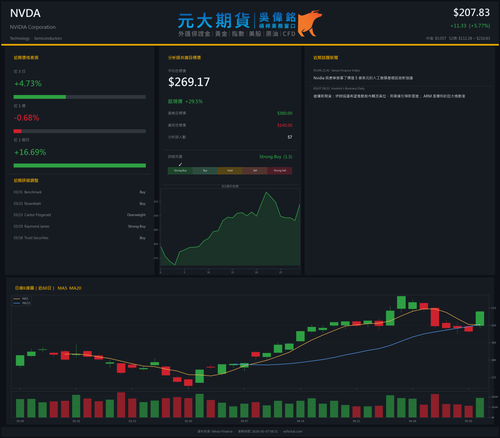Click the checkmark above the rating bar
Viewport: 500px width, 438px height.
(x=180, y=164)
